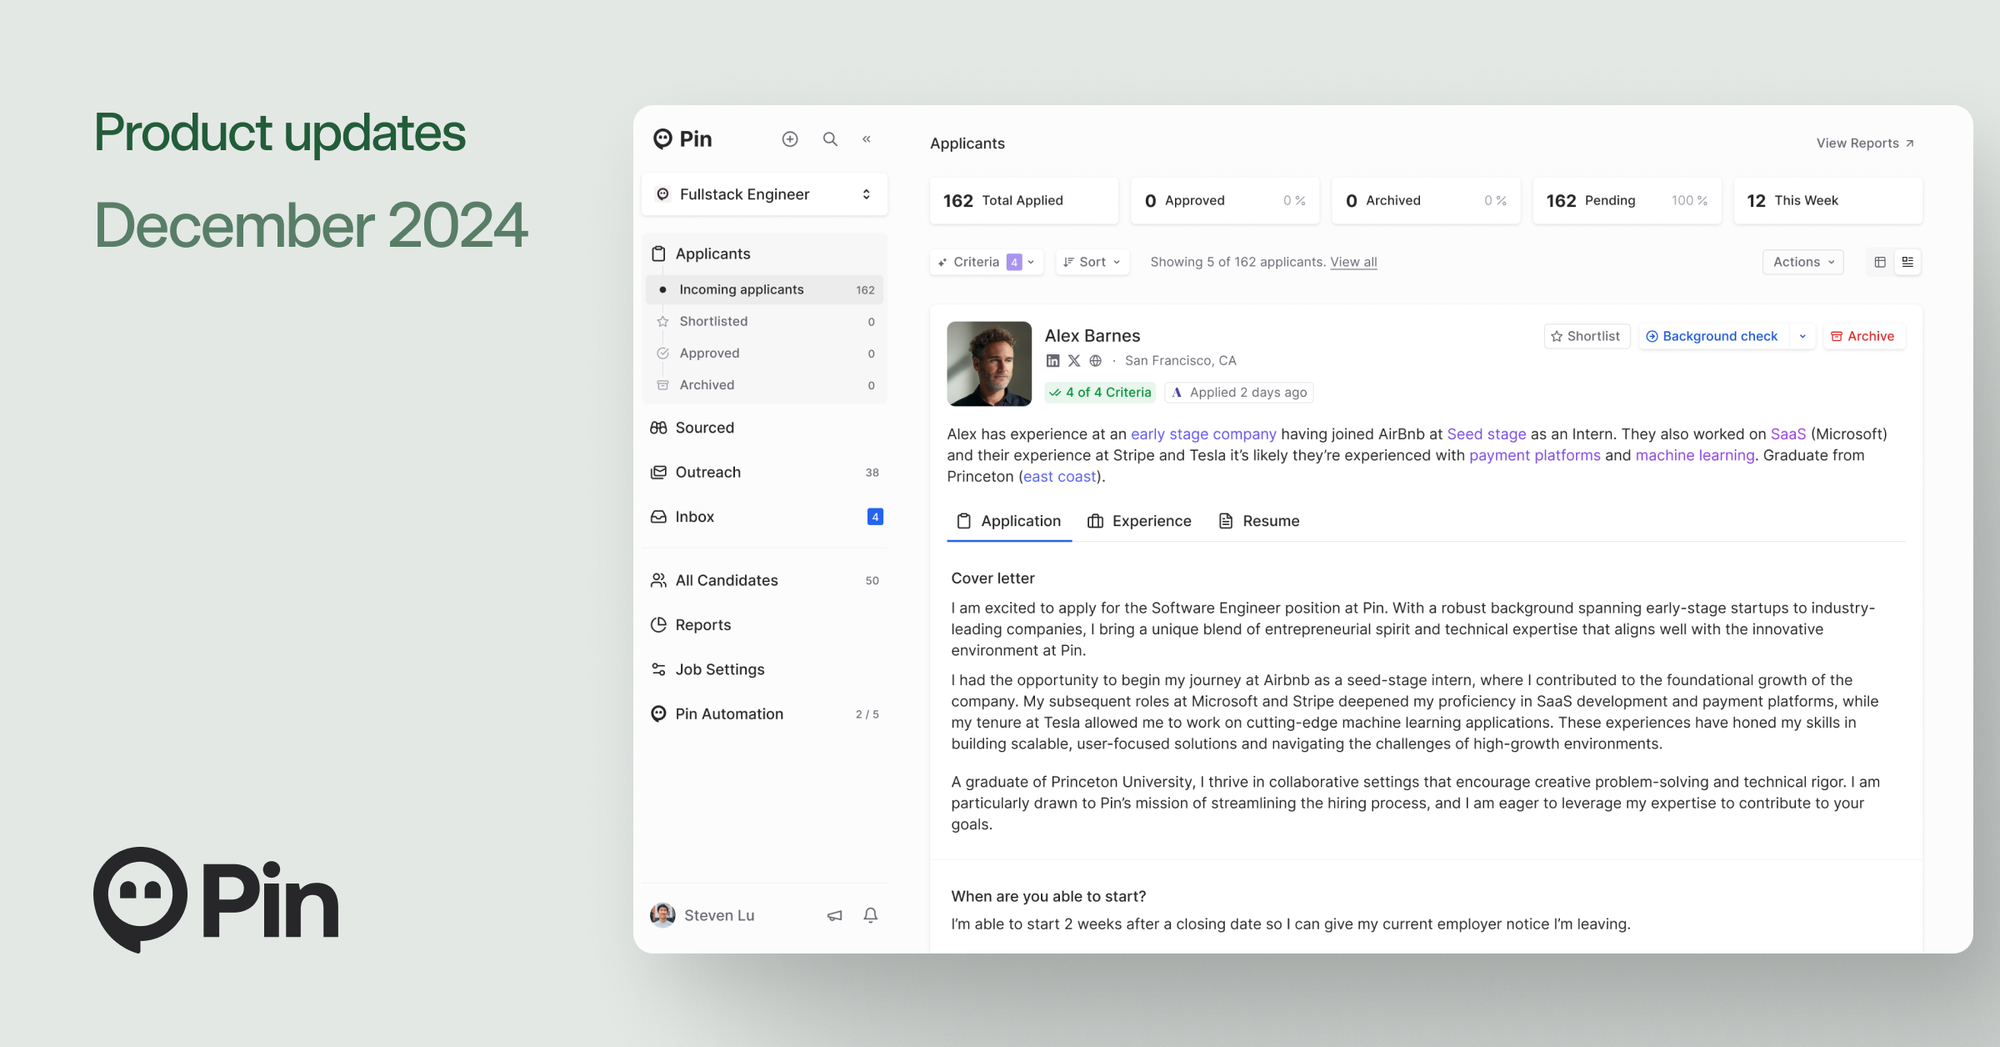The height and width of the screenshot is (1047, 2000).
Task: Open search in the sidebar
Action: click(829, 139)
